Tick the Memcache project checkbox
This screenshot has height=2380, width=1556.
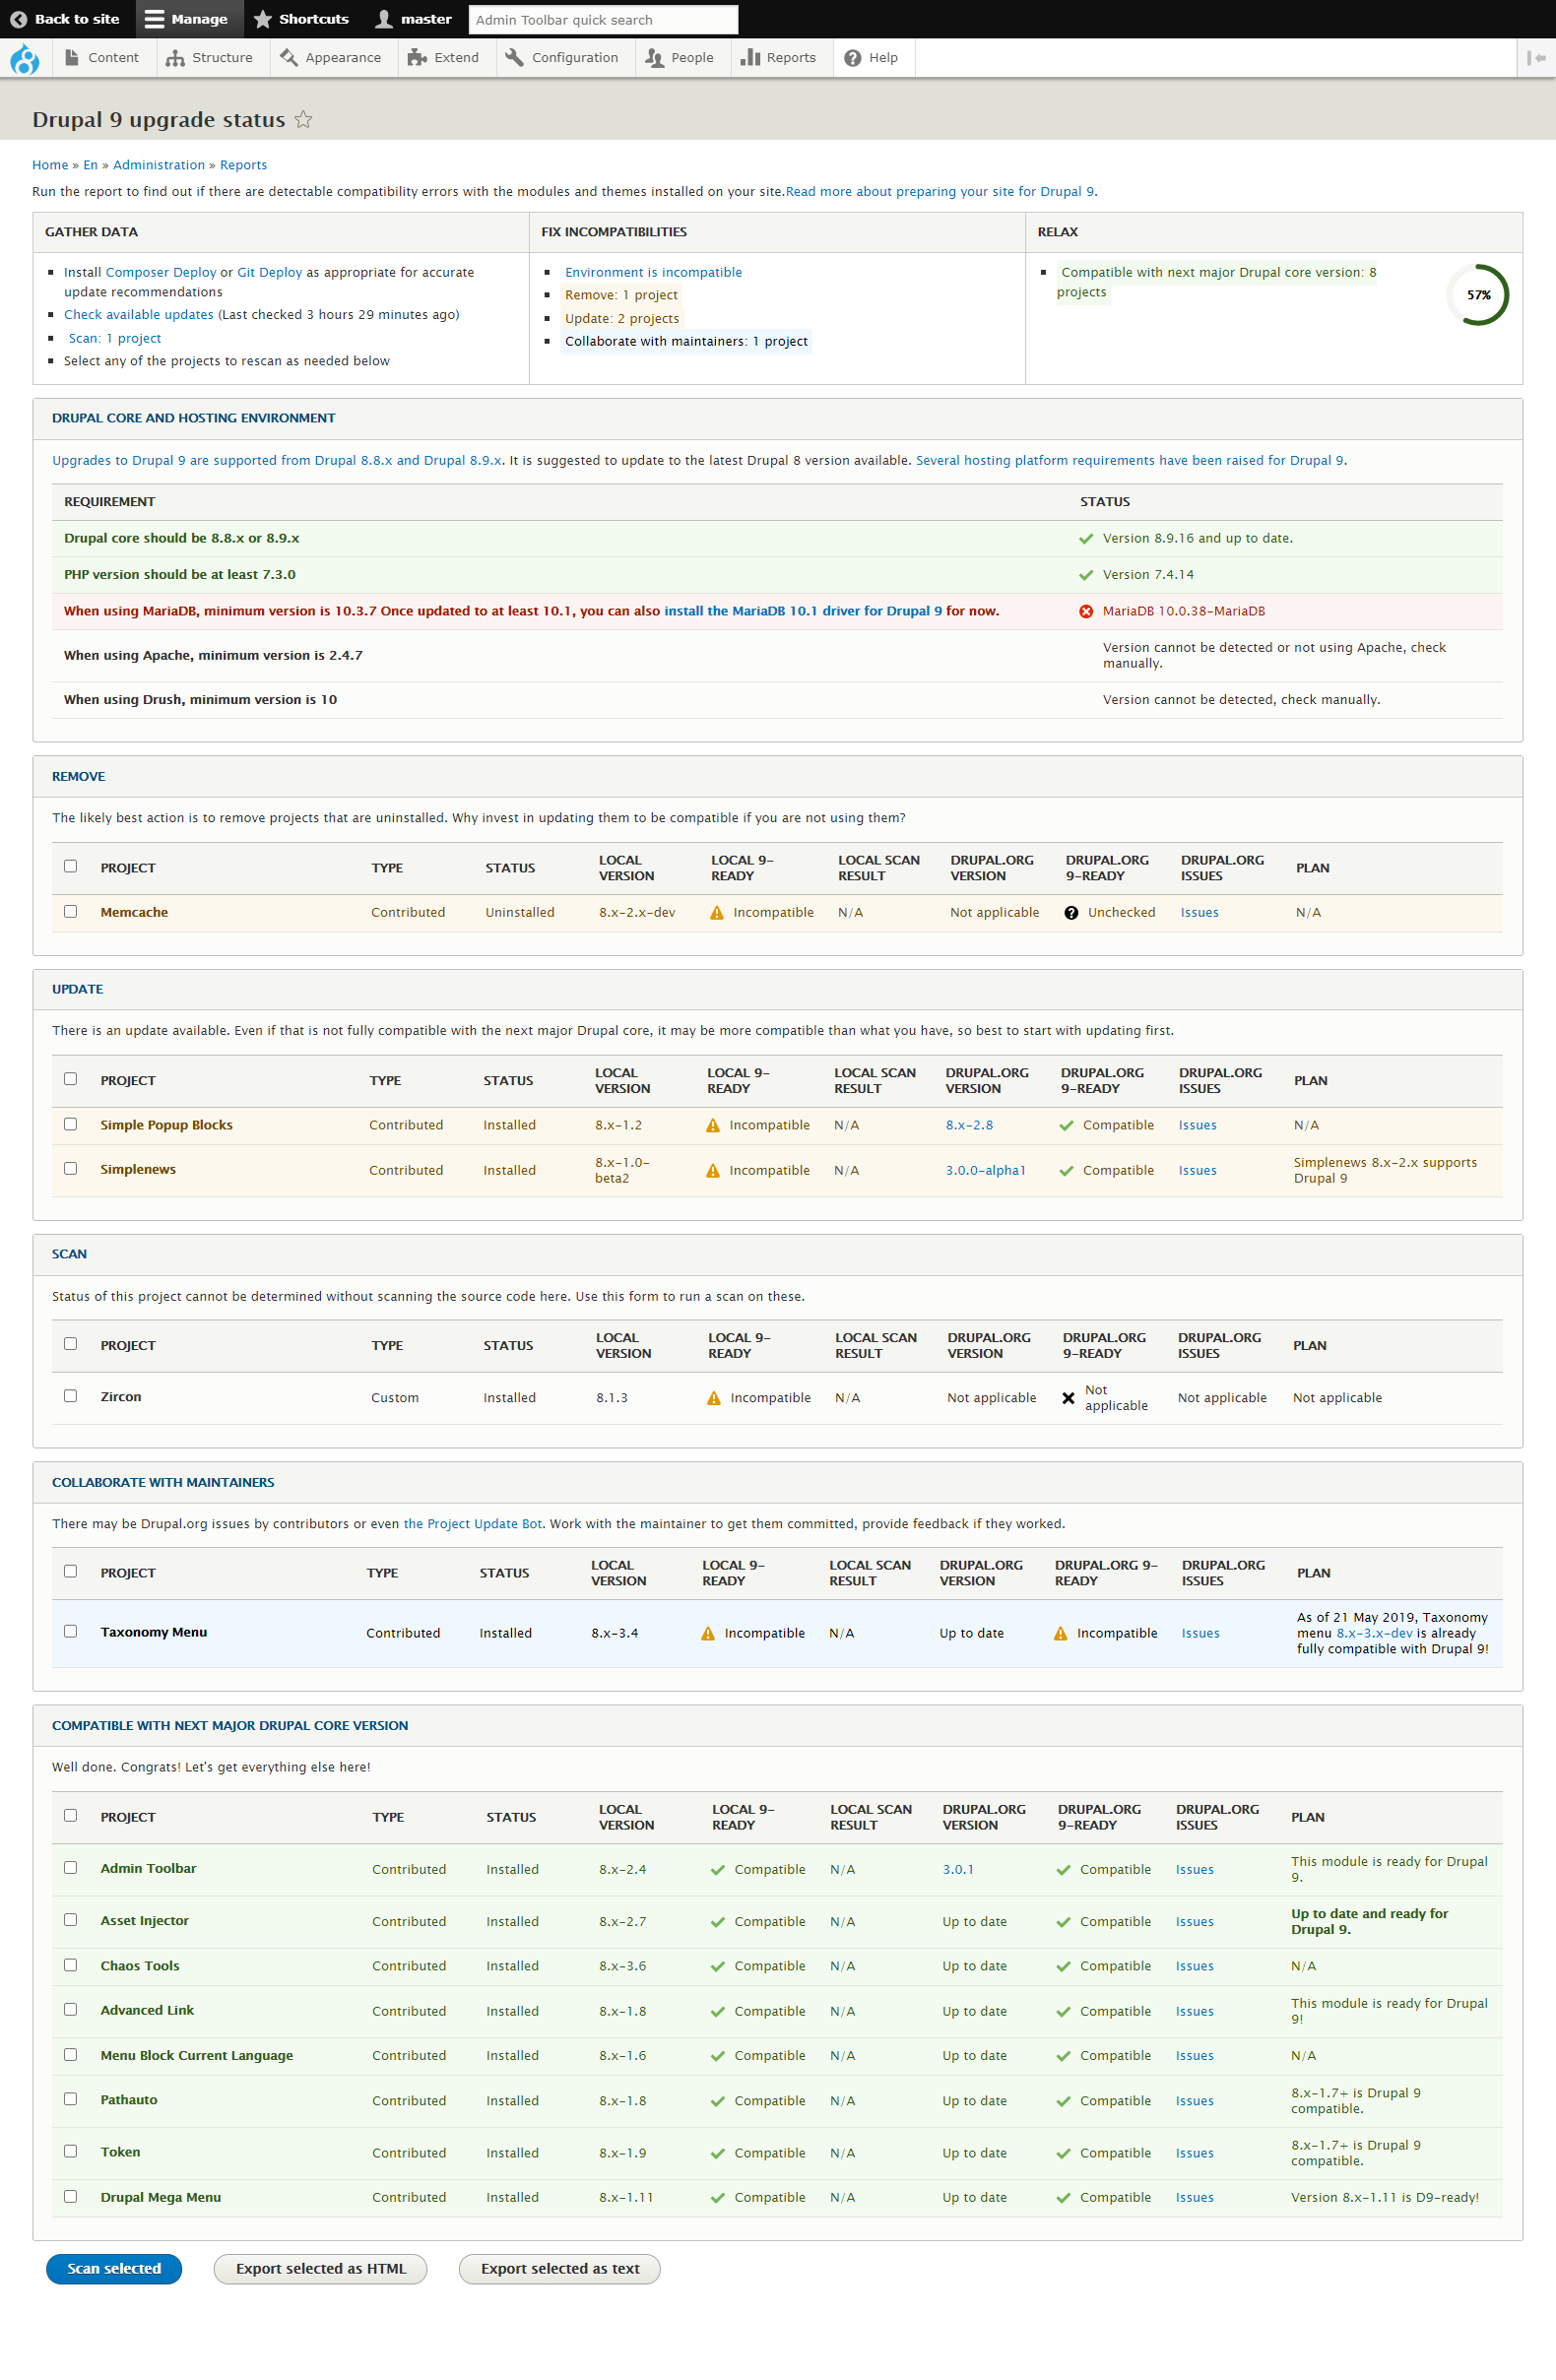click(70, 911)
